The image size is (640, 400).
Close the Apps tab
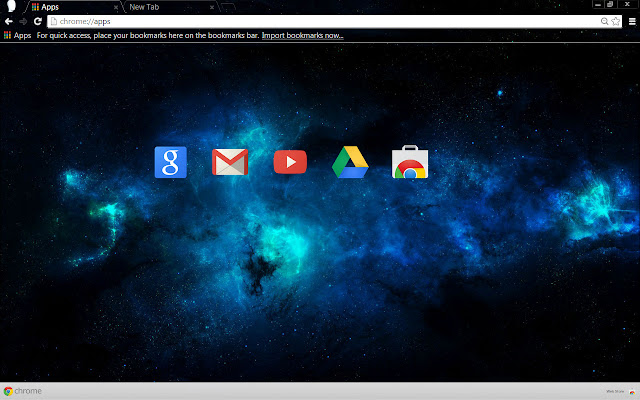click(x=116, y=7)
